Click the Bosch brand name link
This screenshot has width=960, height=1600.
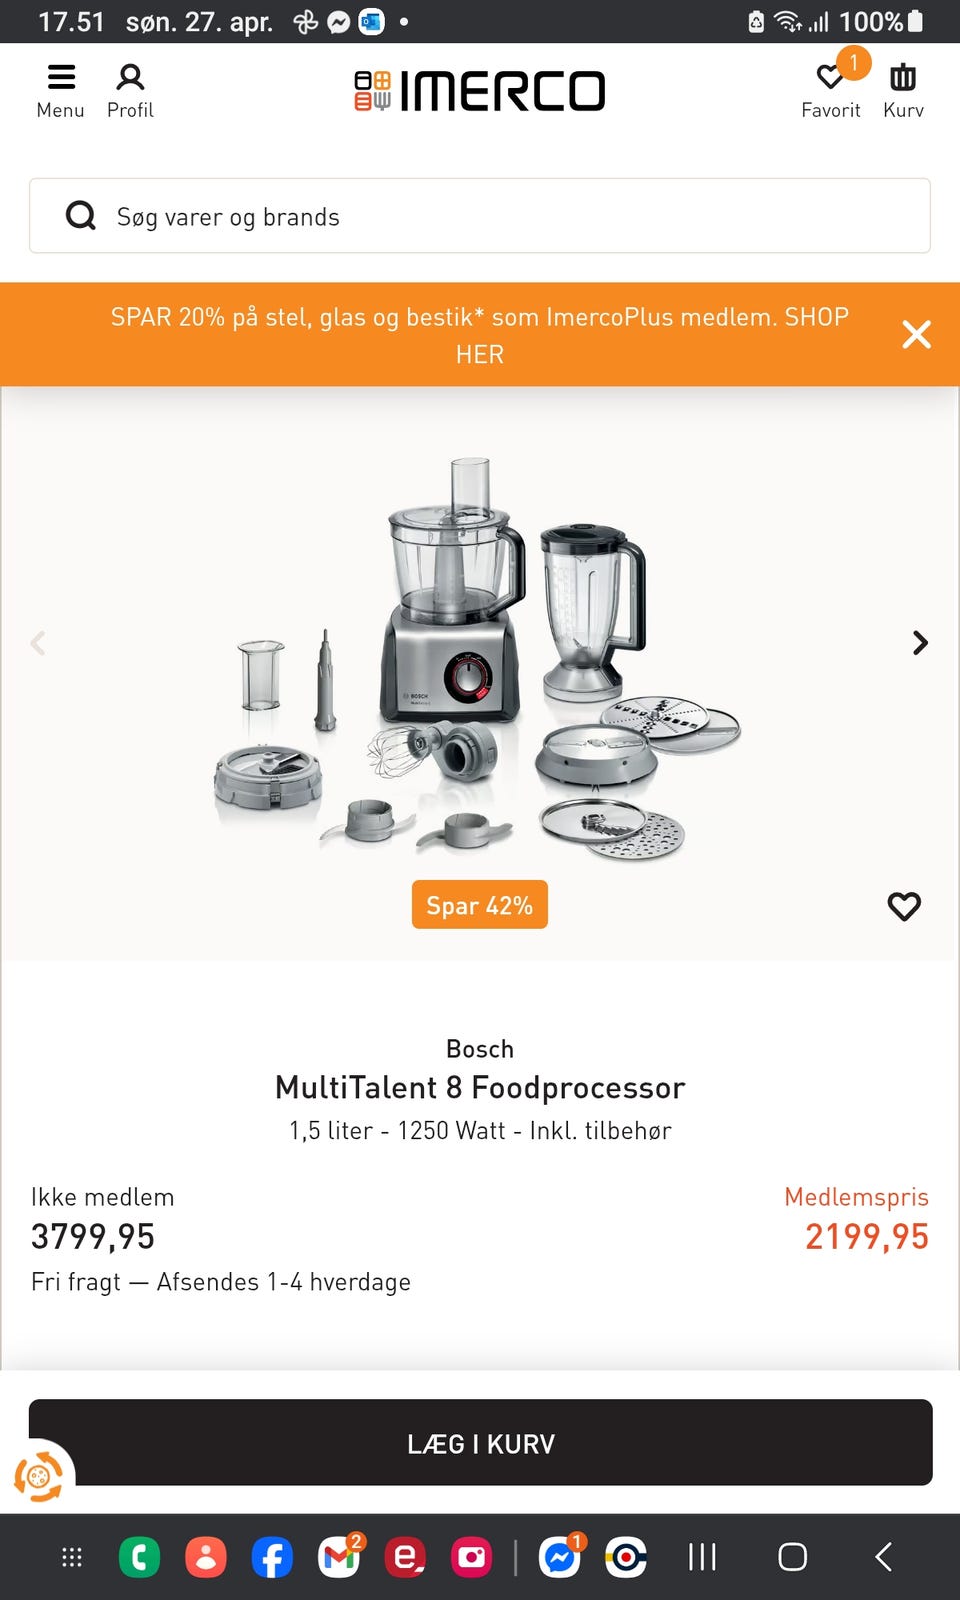pos(480,1049)
